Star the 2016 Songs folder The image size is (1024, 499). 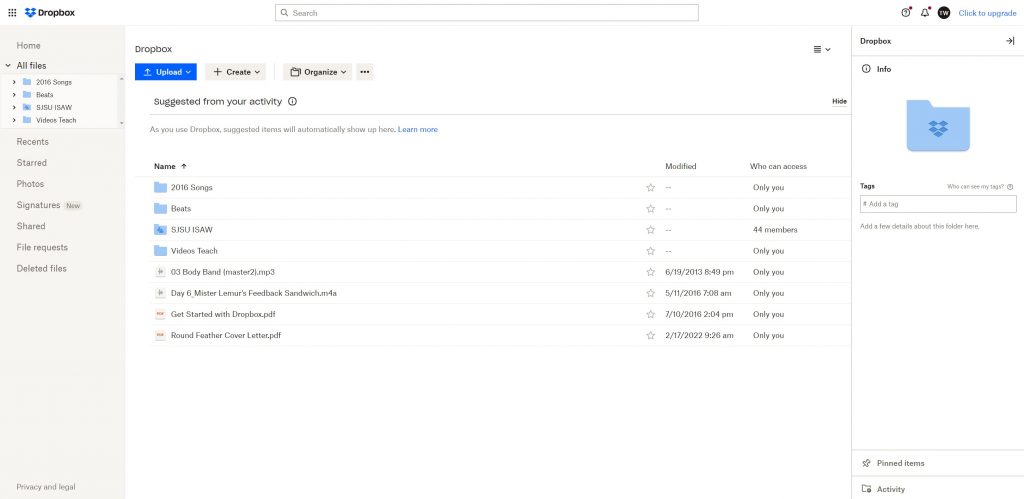(x=650, y=188)
